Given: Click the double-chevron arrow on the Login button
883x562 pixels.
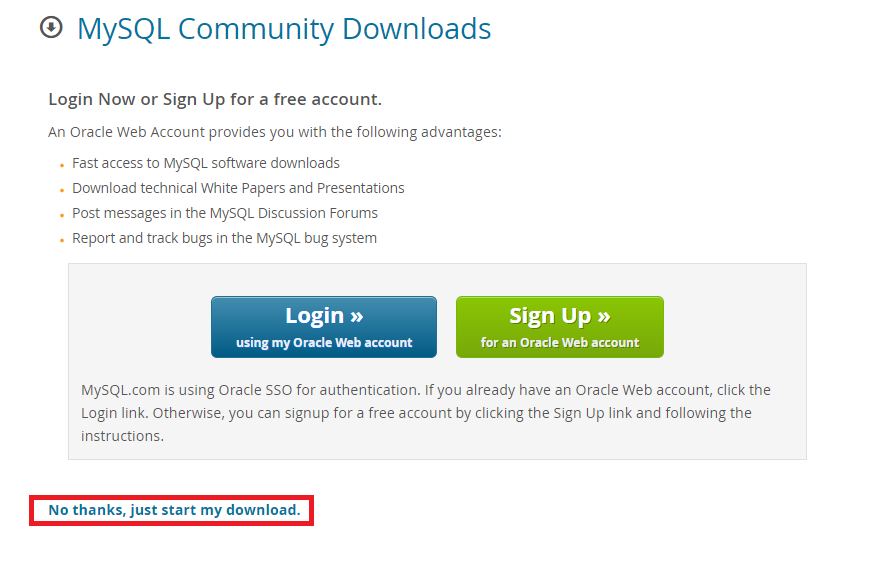Looking at the screenshot, I should pyautogui.click(x=356, y=317).
